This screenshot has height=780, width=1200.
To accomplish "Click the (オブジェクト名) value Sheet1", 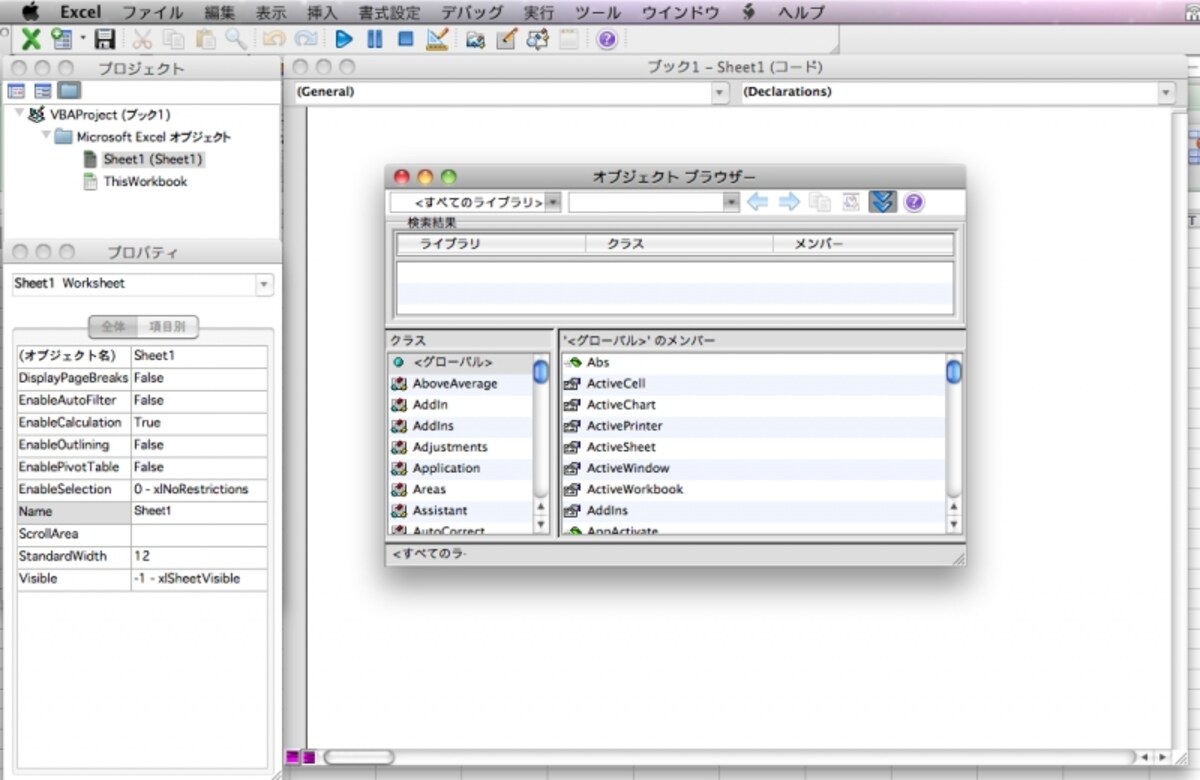I will (x=199, y=356).
